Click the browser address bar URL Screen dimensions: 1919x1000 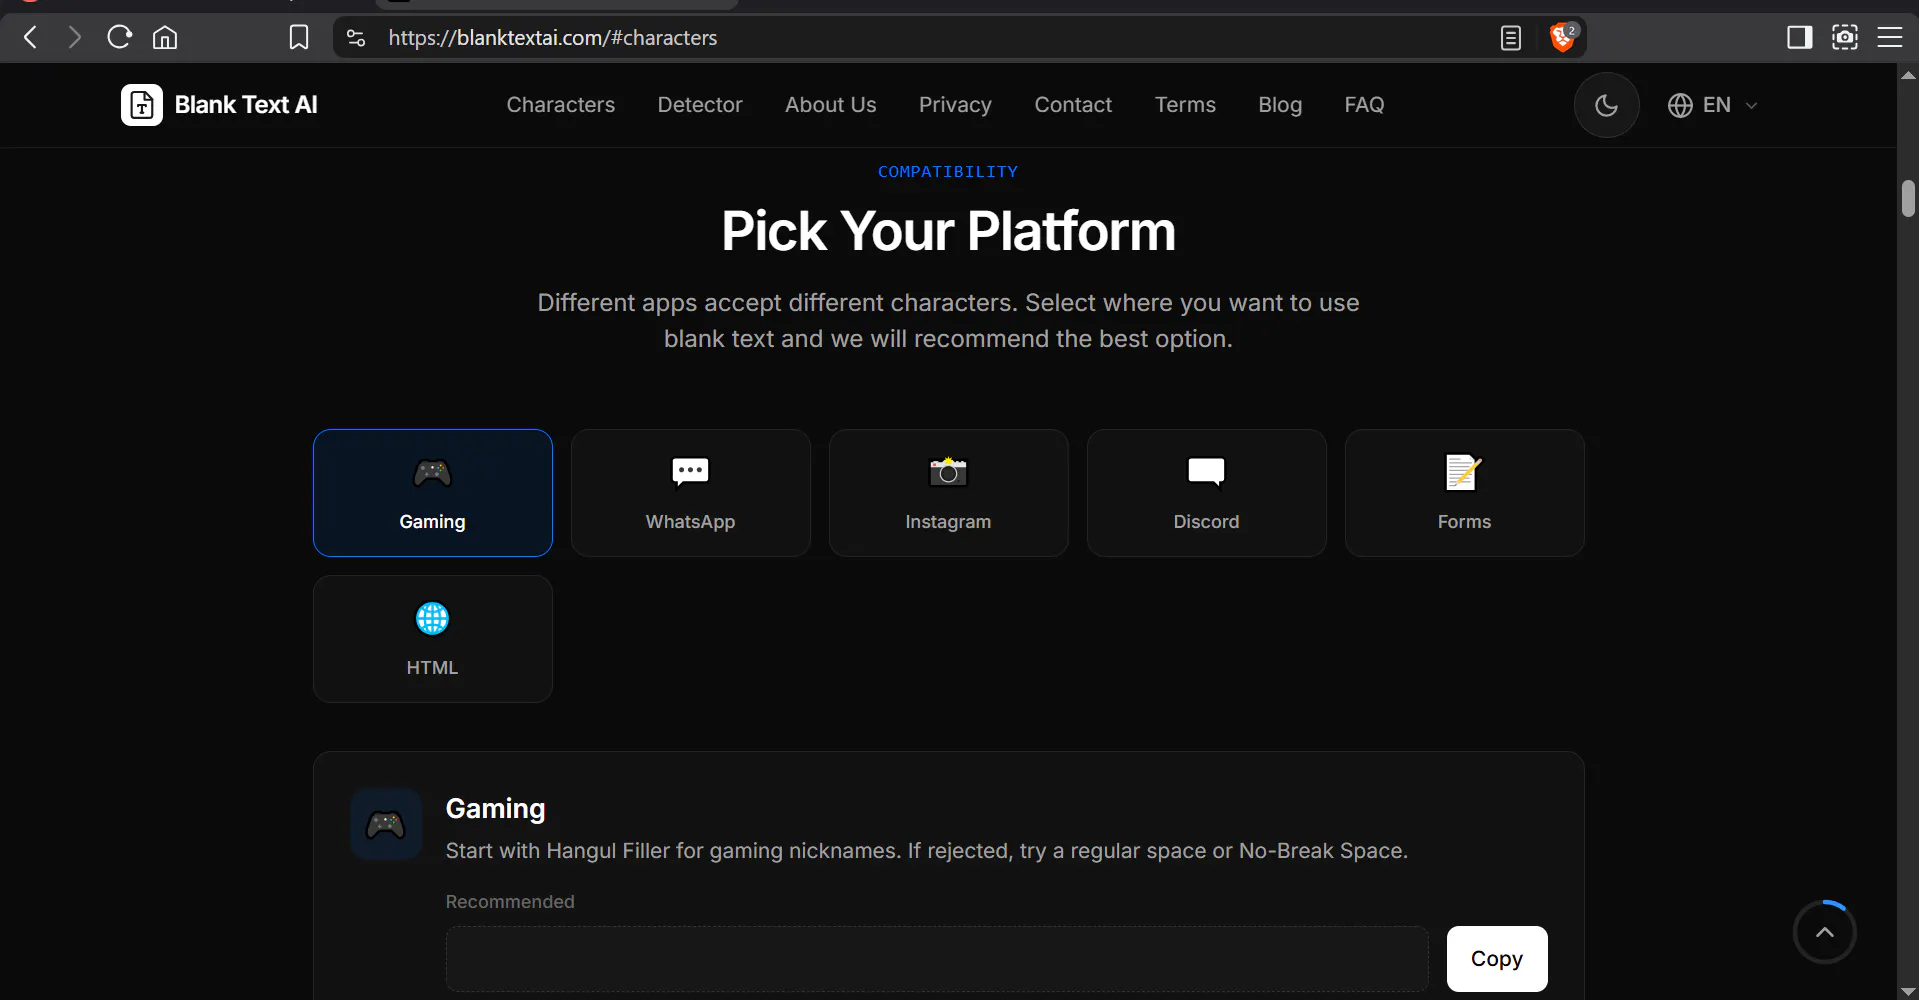553,38
